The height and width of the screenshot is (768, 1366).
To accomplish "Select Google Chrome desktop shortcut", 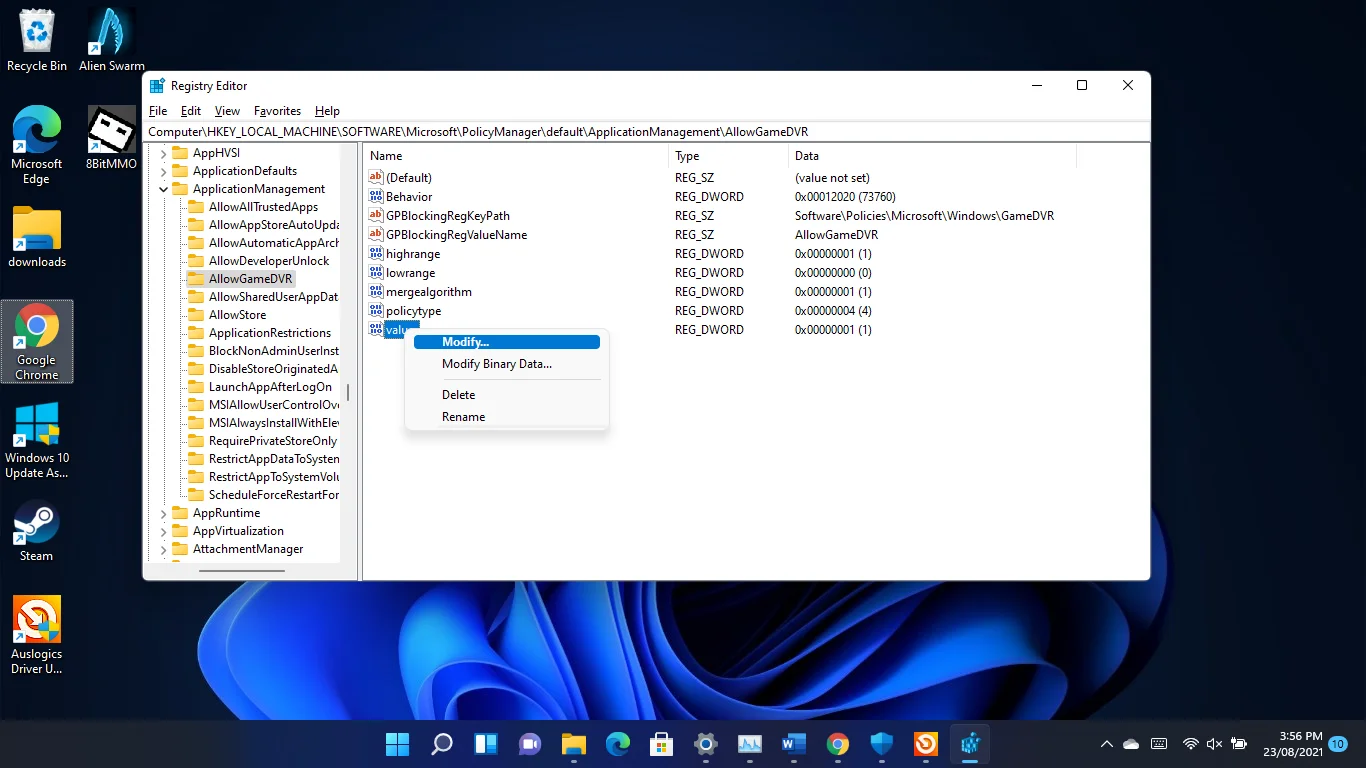I will point(37,341).
